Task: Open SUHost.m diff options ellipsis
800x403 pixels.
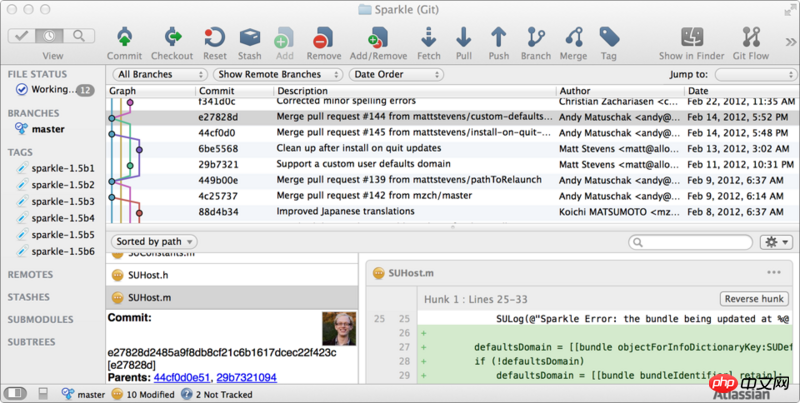Action: pyautogui.click(x=773, y=272)
